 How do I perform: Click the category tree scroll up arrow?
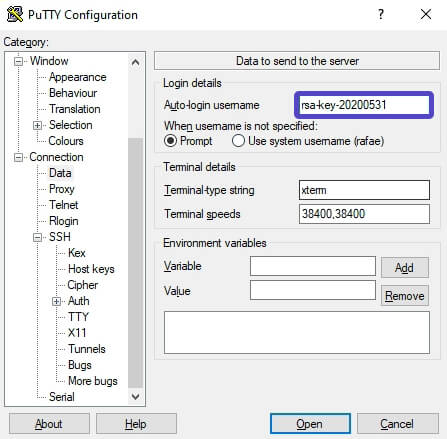tap(135, 62)
